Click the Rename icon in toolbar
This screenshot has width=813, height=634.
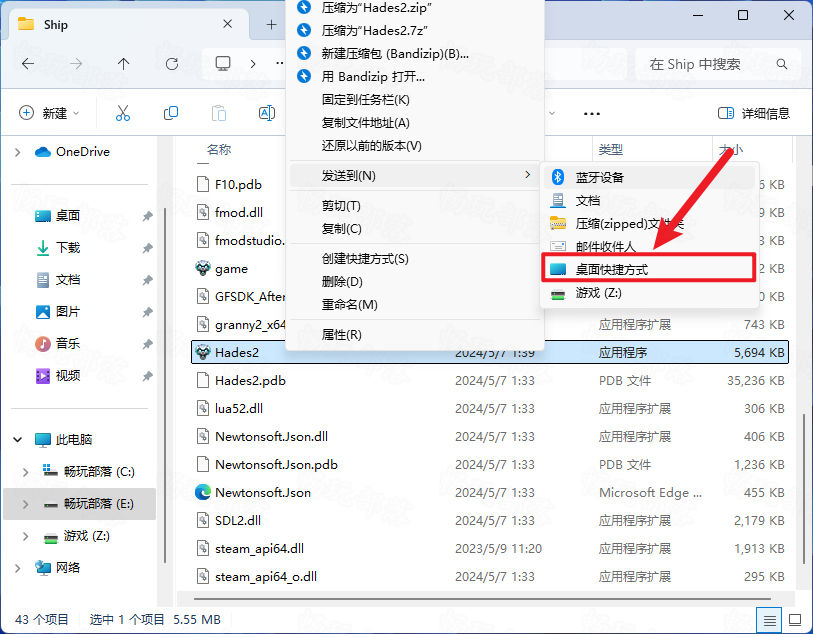click(267, 113)
